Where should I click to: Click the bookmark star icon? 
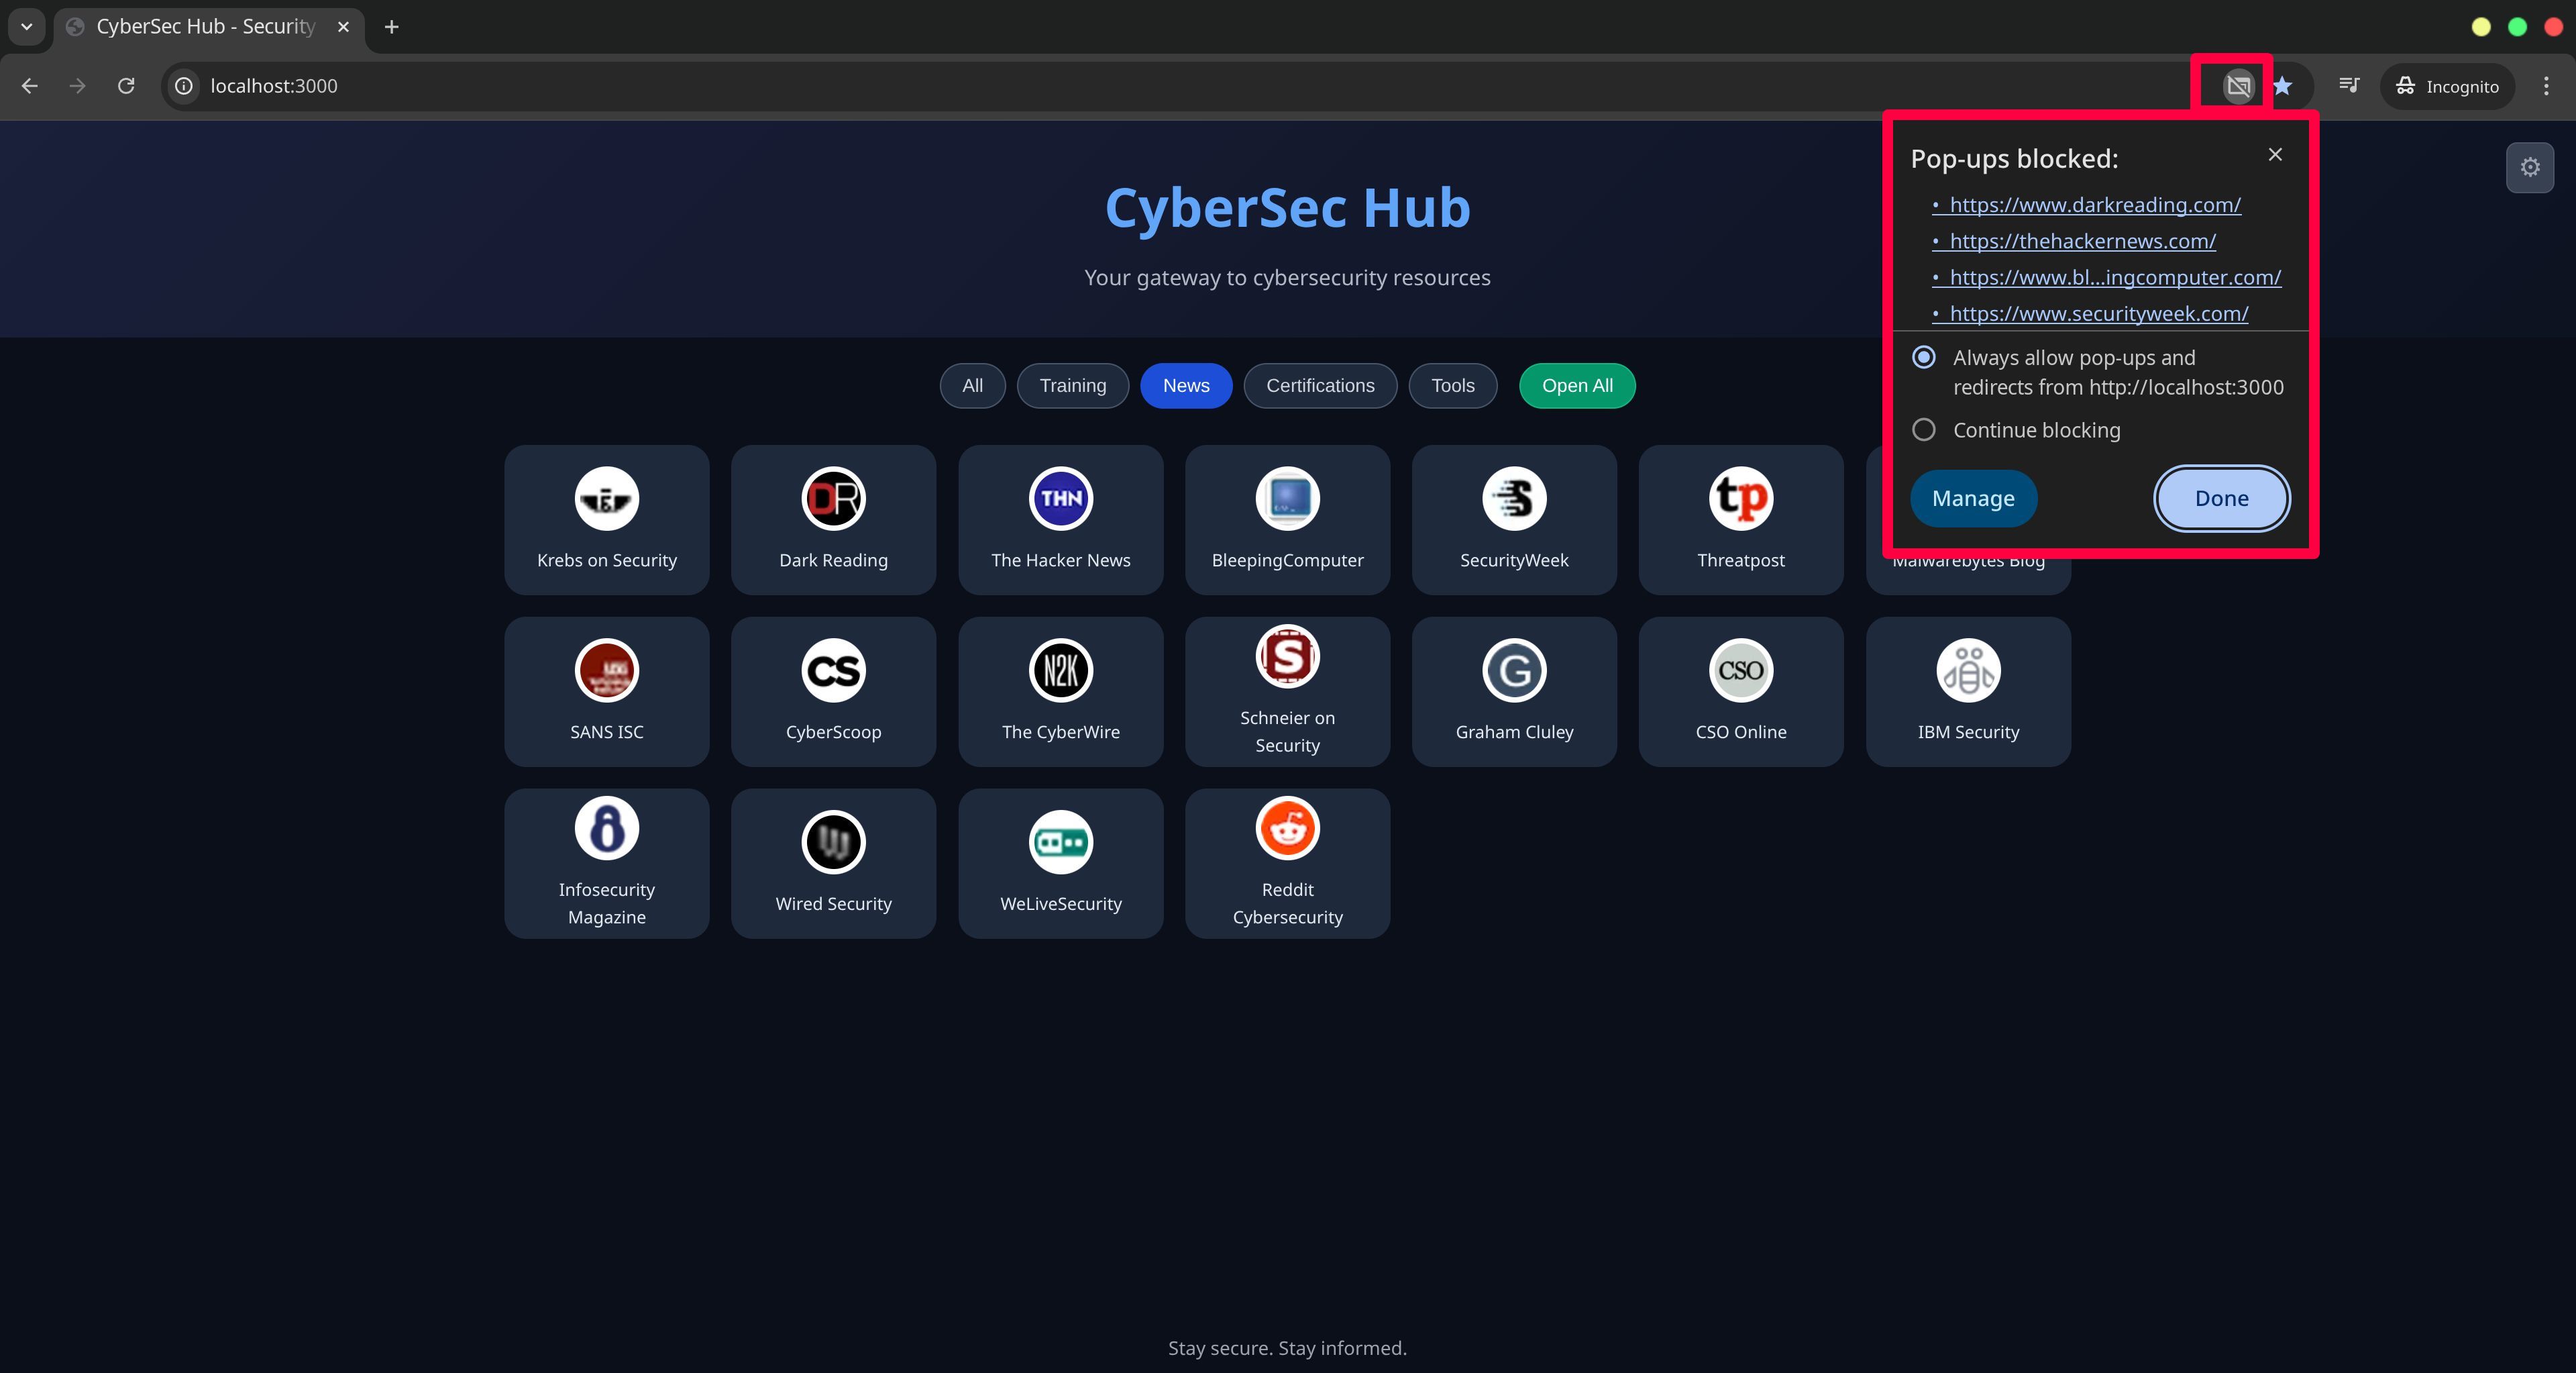click(x=2282, y=86)
